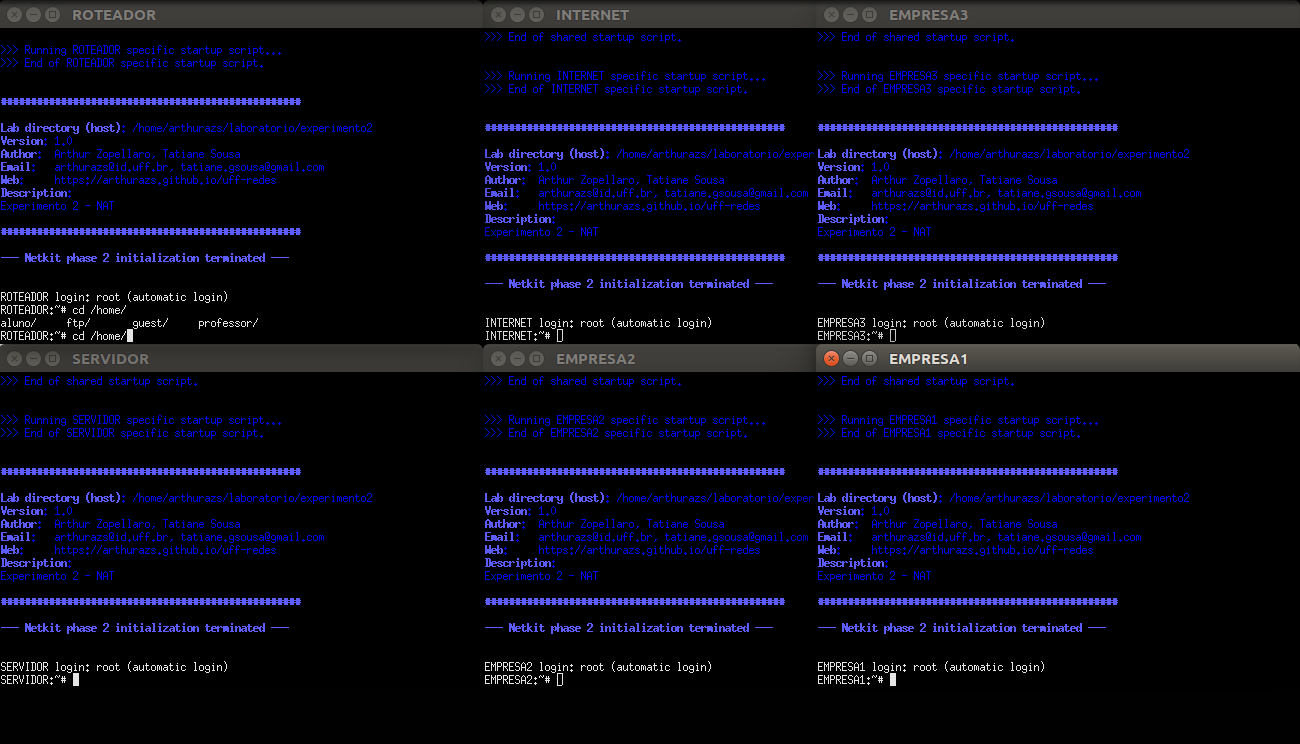Click Email addresses line in EMPRESA1 window
1300x744 pixels.
[x=979, y=537]
